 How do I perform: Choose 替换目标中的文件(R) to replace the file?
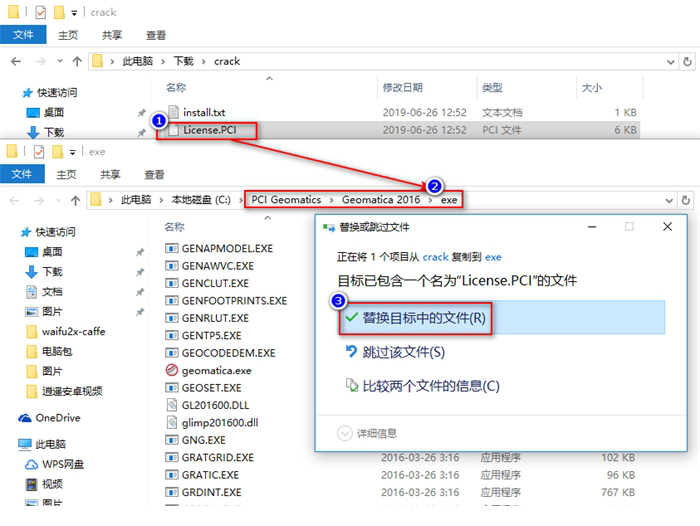[414, 318]
